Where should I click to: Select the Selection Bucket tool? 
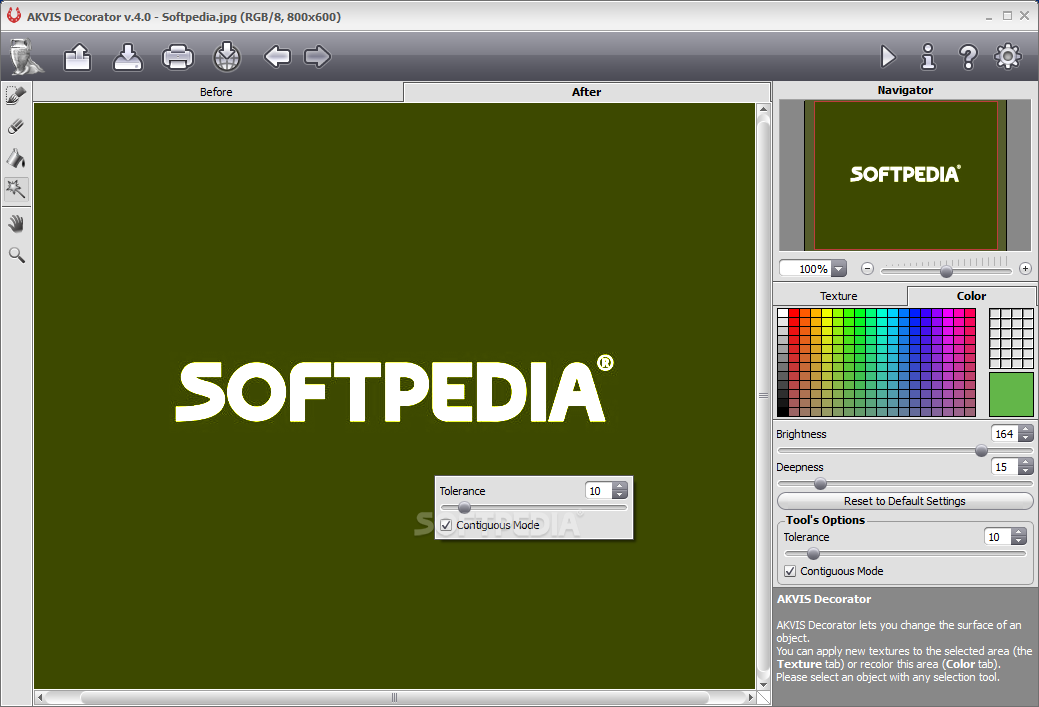[x=16, y=158]
